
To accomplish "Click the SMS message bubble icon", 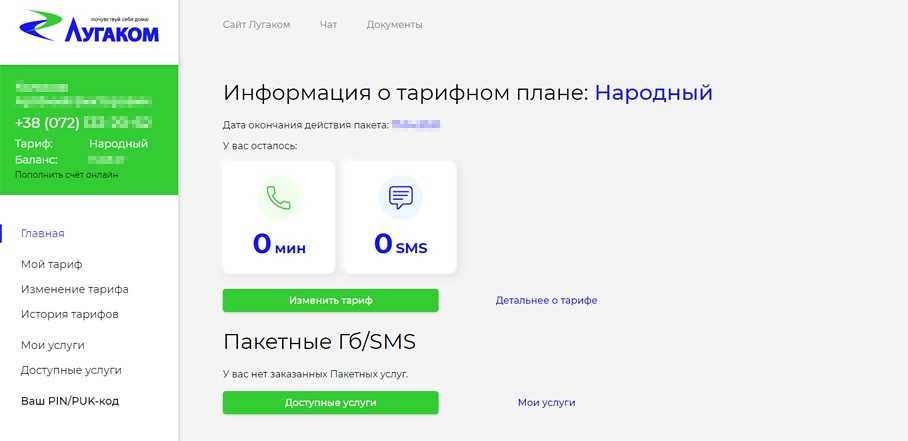I will [400, 198].
